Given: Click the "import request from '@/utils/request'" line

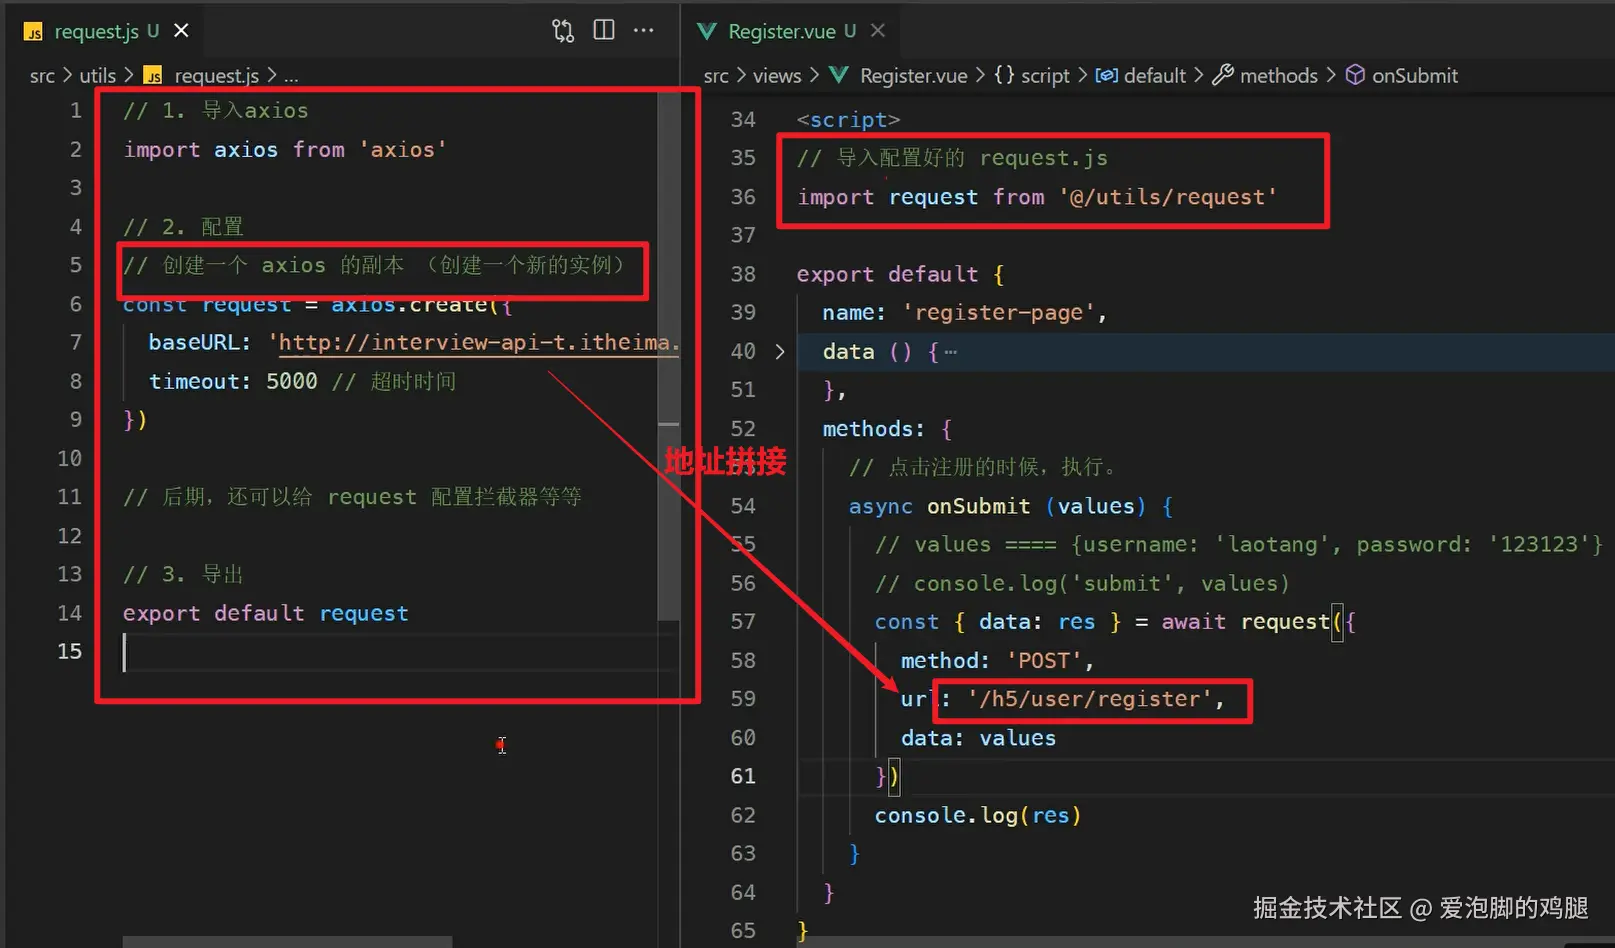Looking at the screenshot, I should (x=1037, y=198).
